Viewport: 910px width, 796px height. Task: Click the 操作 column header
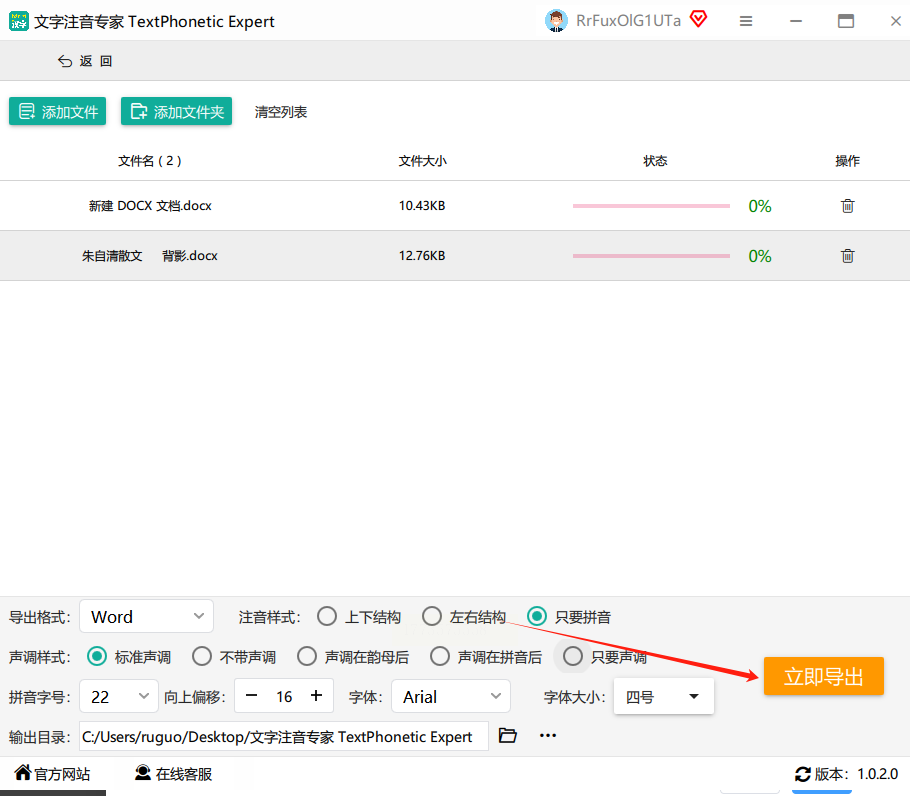(847, 161)
